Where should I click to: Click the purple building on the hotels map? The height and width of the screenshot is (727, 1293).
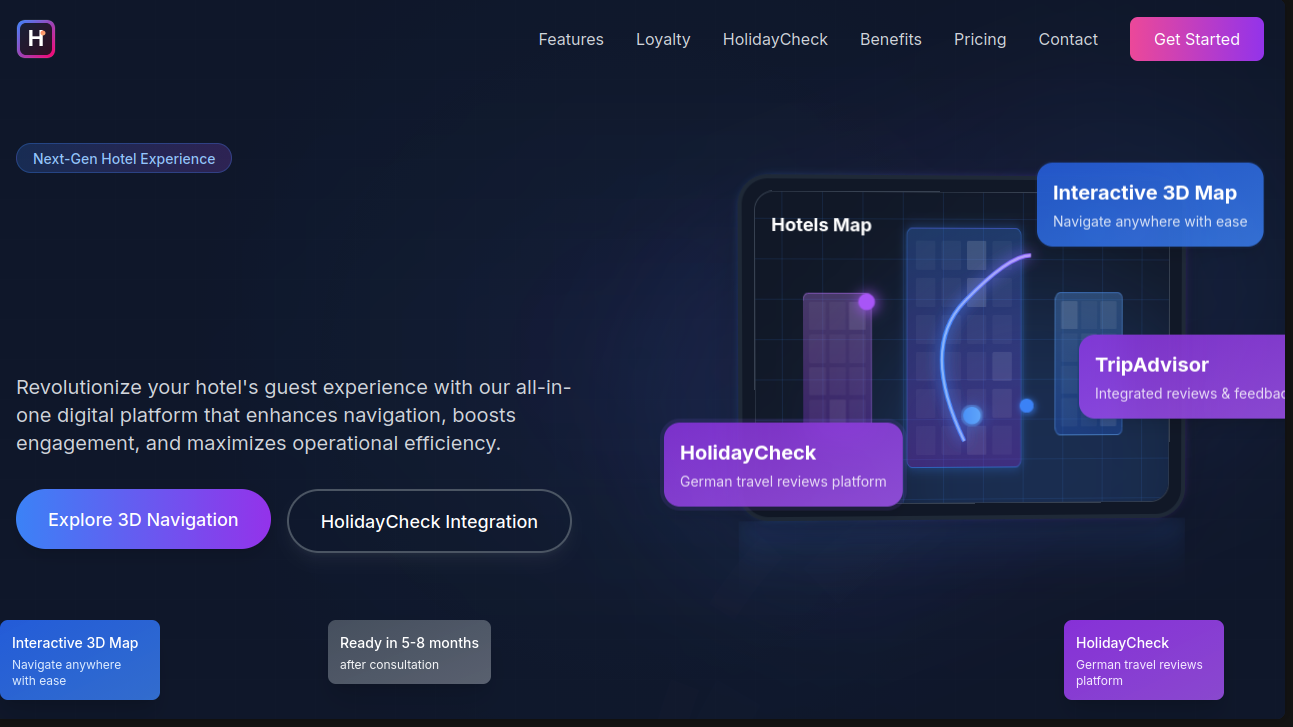pyautogui.click(x=837, y=358)
